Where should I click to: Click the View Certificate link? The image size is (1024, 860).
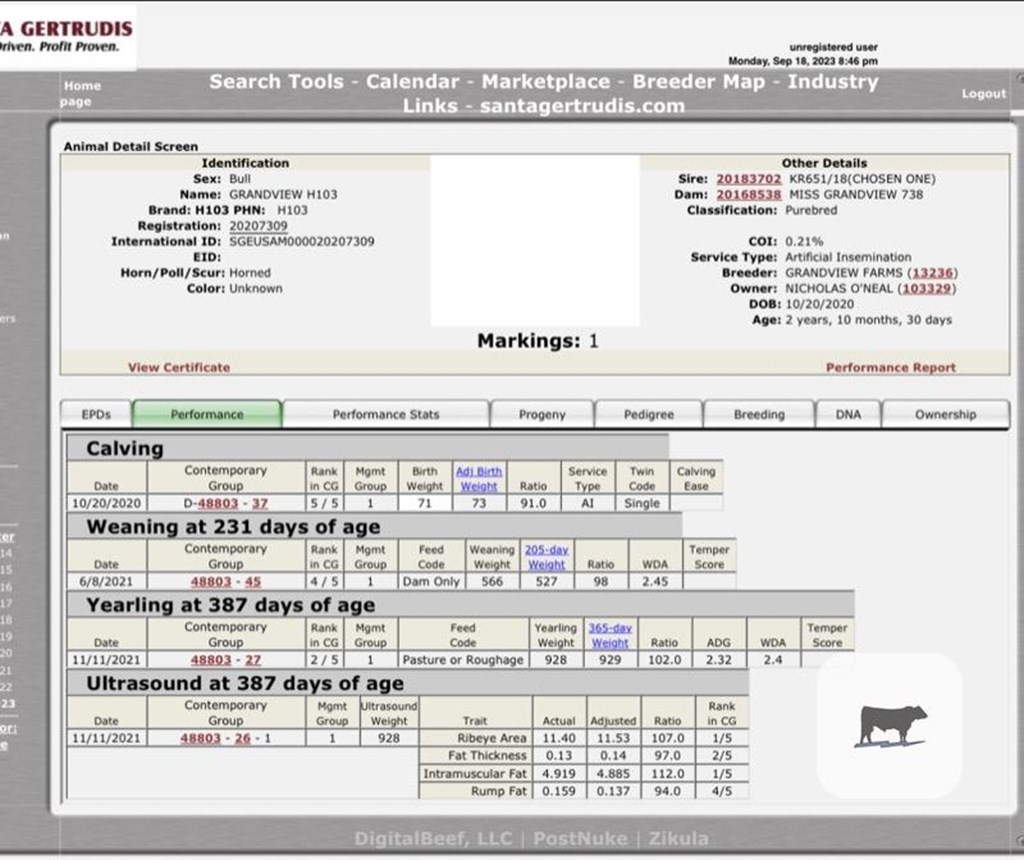click(178, 367)
